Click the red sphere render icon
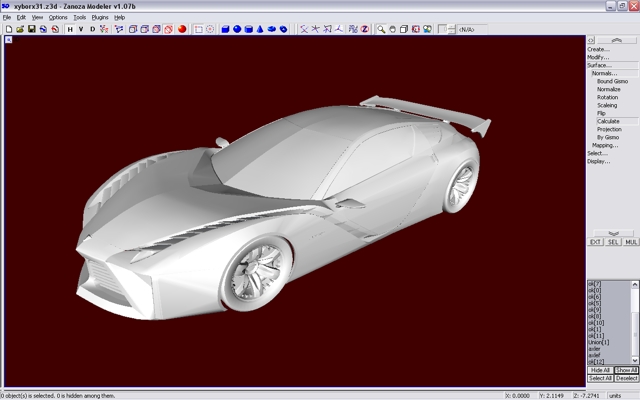 pyautogui.click(x=182, y=29)
